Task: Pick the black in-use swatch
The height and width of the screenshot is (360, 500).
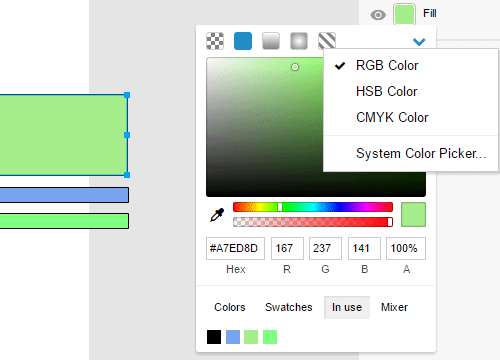Action: [214, 337]
